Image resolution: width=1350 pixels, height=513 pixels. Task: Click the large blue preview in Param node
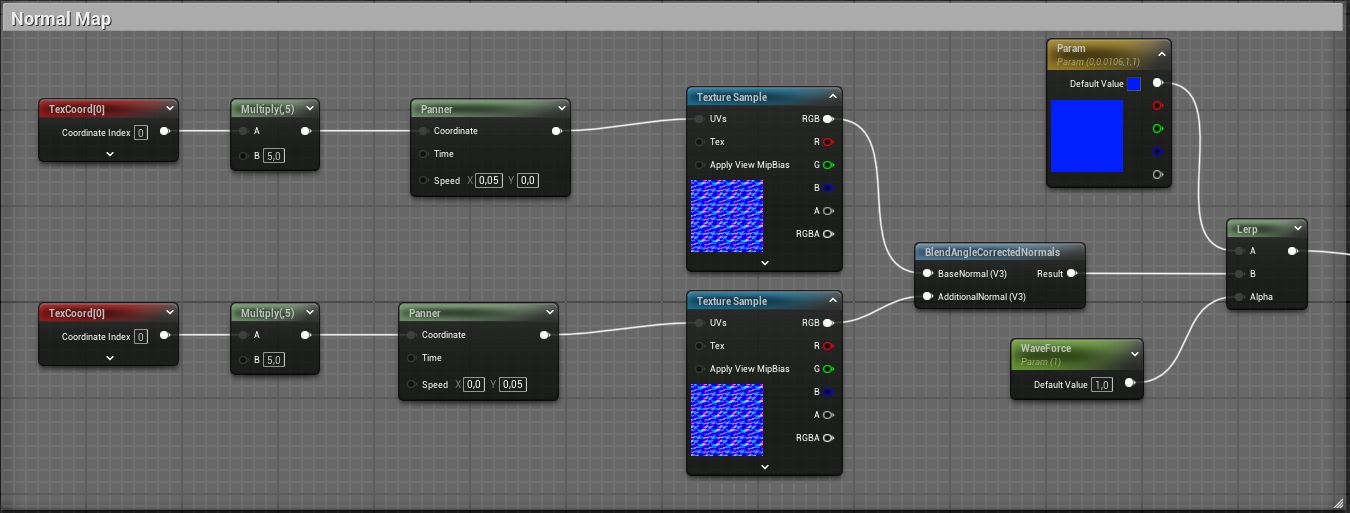[x=1087, y=136]
